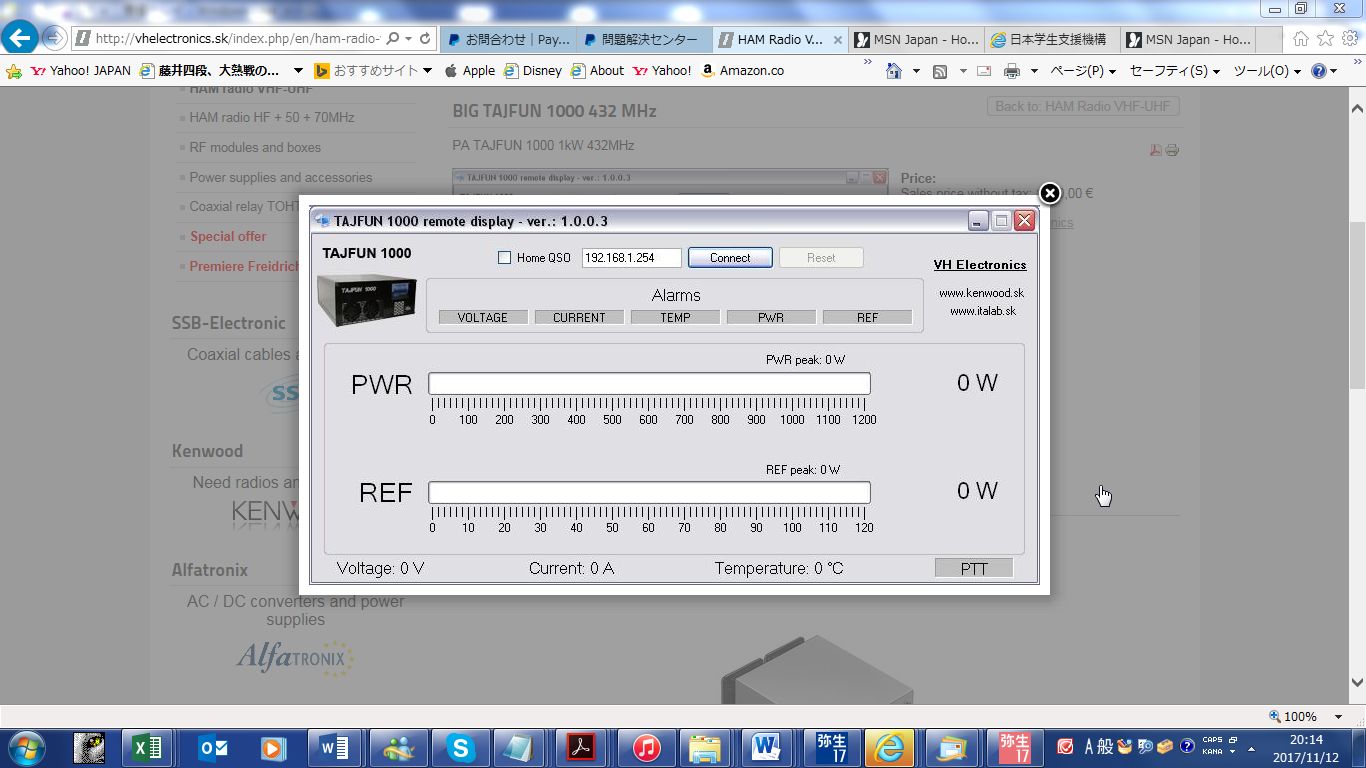Image resolution: width=1366 pixels, height=768 pixels.
Task: Open Excel from the taskbar
Action: click(147, 747)
